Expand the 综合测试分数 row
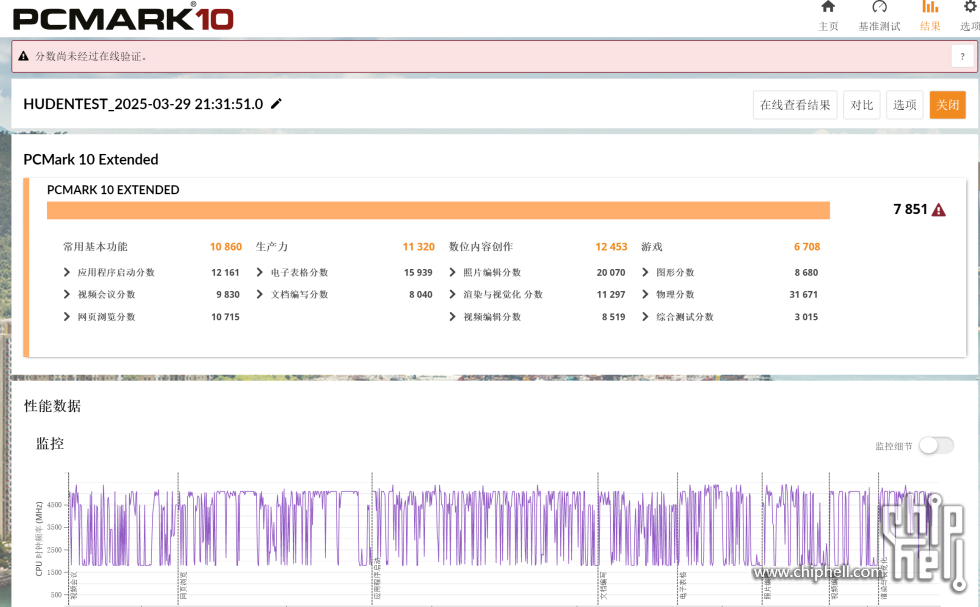 pyautogui.click(x=646, y=317)
